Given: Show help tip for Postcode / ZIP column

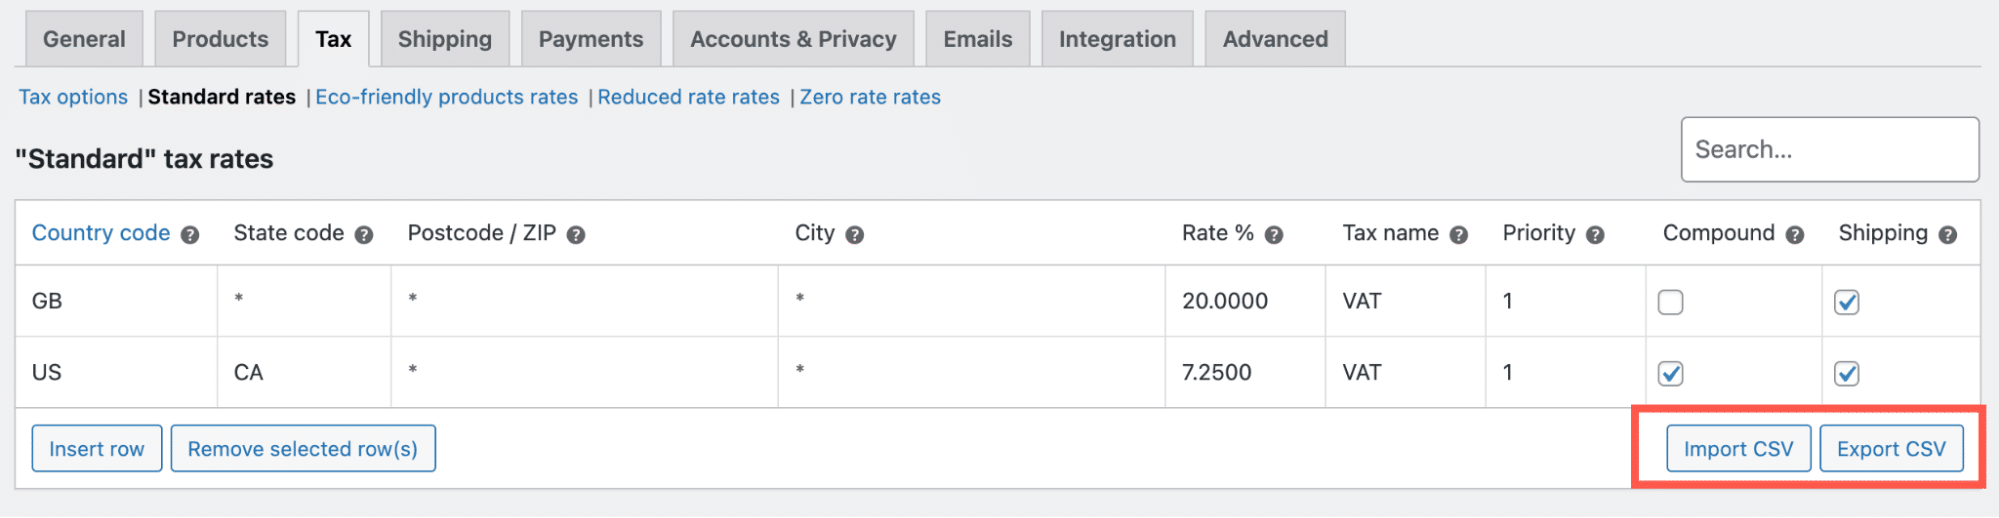Looking at the screenshot, I should pos(576,235).
